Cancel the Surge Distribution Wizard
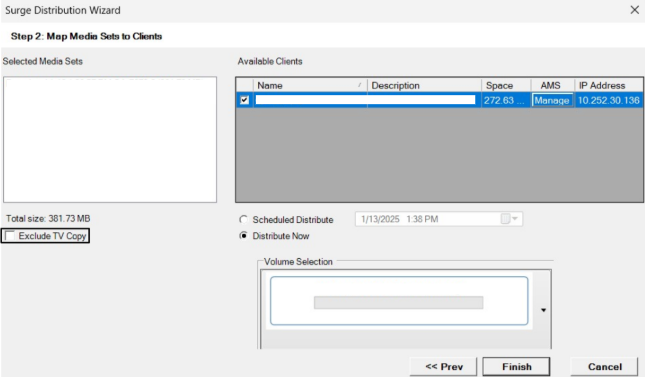646x377 pixels. (x=604, y=366)
